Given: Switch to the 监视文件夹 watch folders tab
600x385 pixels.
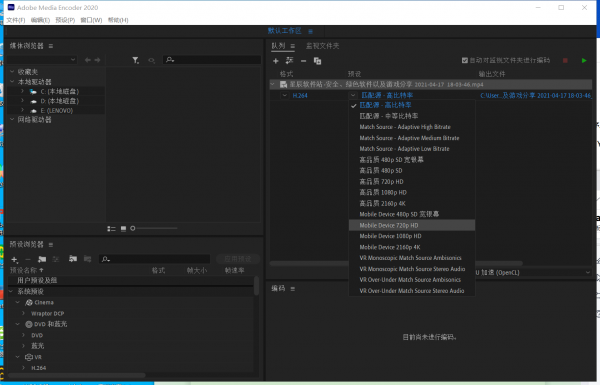Looking at the screenshot, I should pos(322,46).
